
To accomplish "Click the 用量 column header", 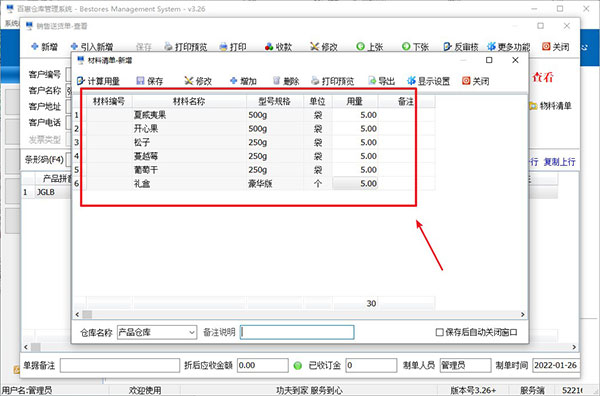I will point(355,101).
